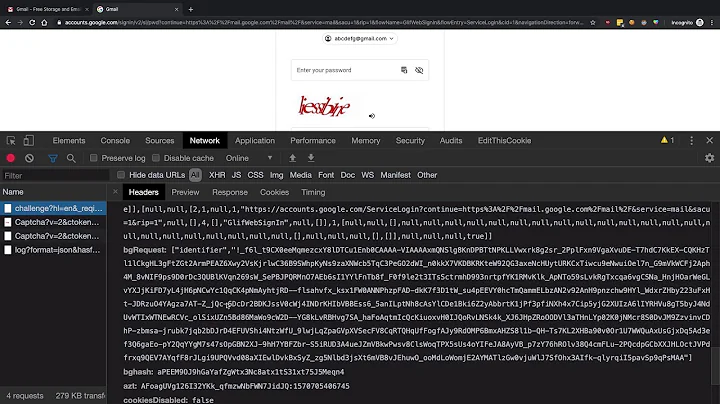
Task: Switch to the Performance panel tab
Action: pyautogui.click(x=313, y=140)
